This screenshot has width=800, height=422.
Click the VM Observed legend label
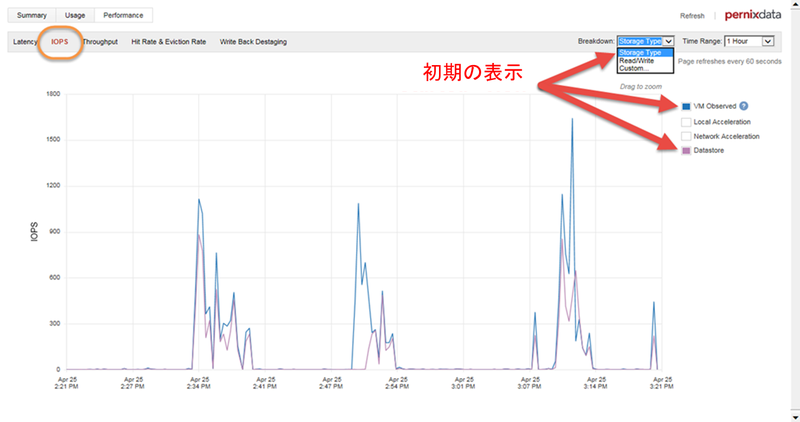point(715,106)
